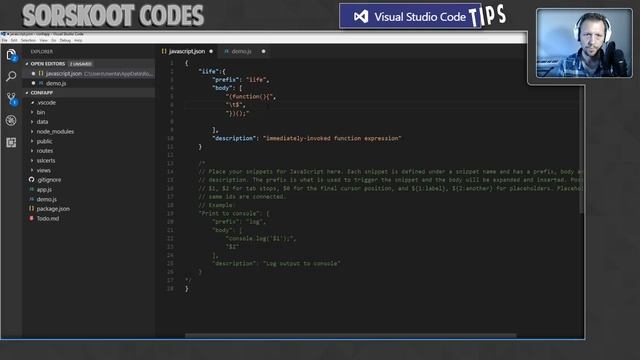The height and width of the screenshot is (360, 640).
Task: Open the View menu
Action: (43, 40)
